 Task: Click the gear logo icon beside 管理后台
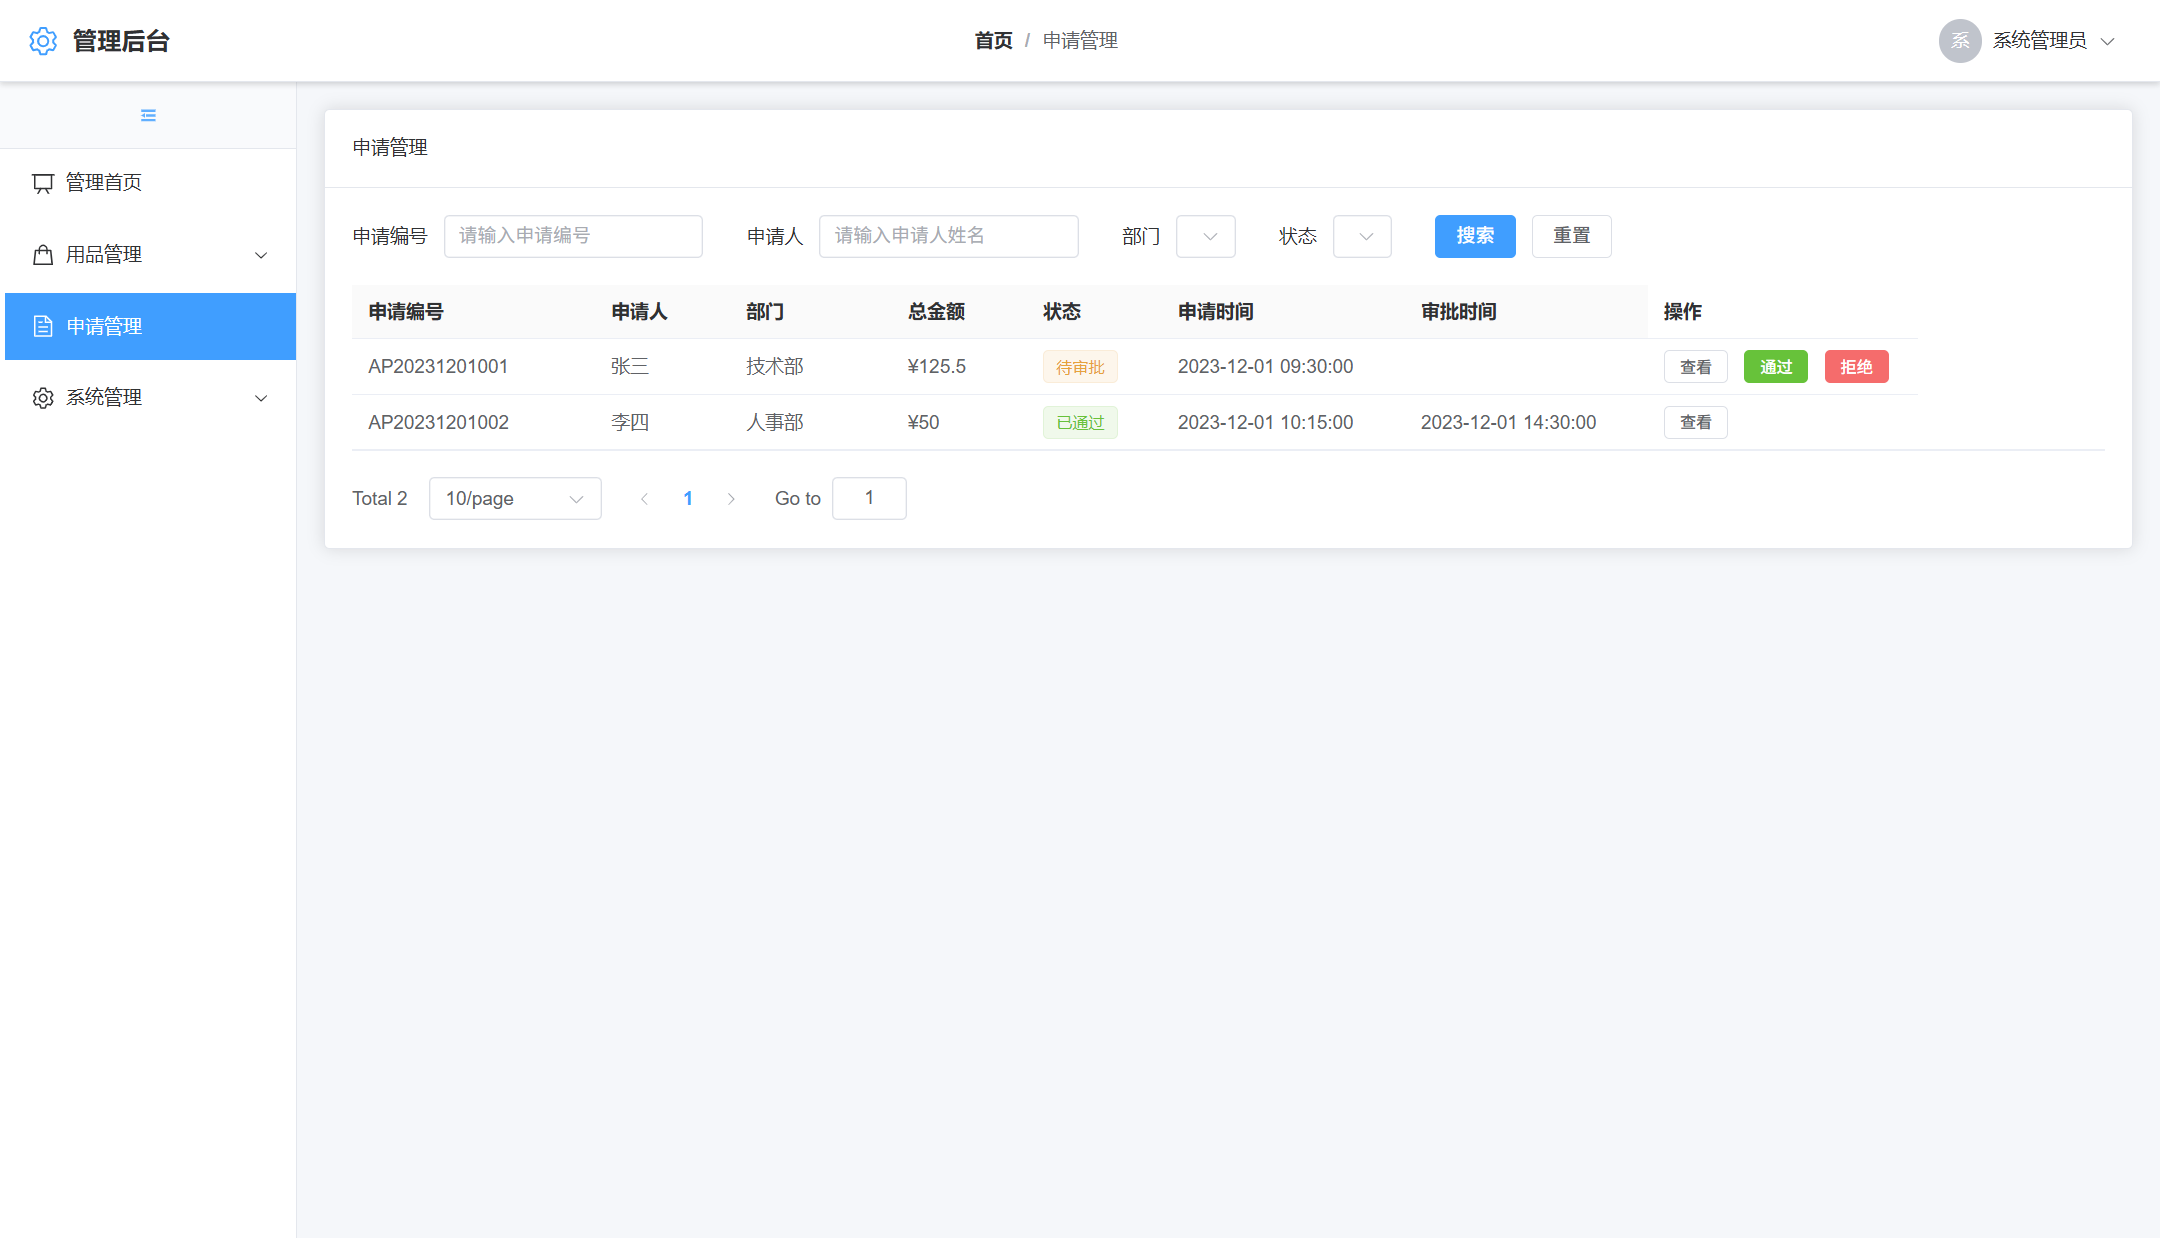(43, 41)
